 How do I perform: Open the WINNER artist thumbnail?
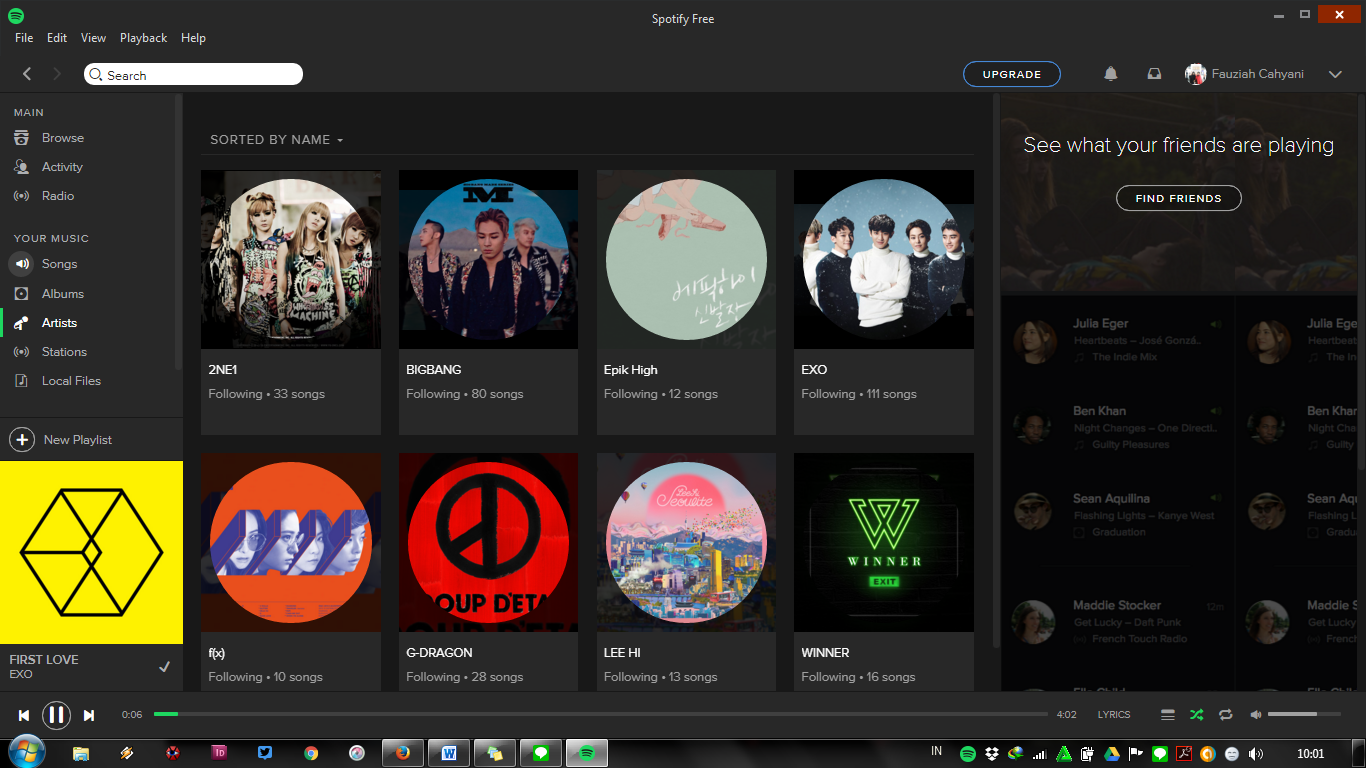pos(884,542)
